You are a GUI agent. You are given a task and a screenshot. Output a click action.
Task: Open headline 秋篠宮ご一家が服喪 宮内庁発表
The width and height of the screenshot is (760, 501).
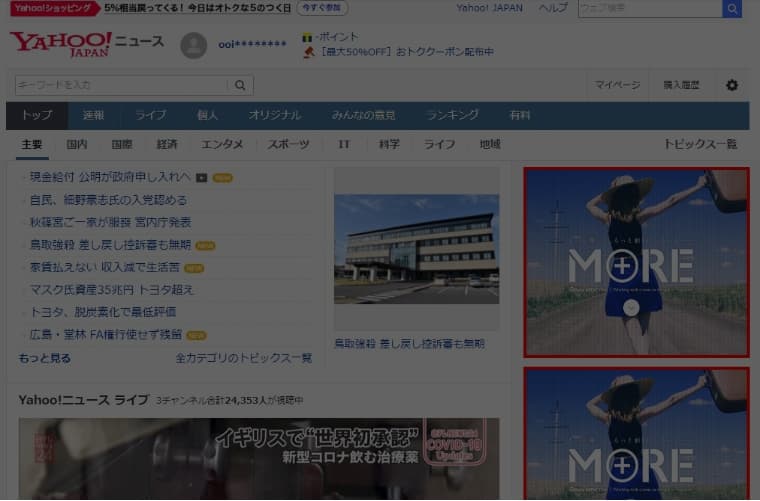click(111, 222)
